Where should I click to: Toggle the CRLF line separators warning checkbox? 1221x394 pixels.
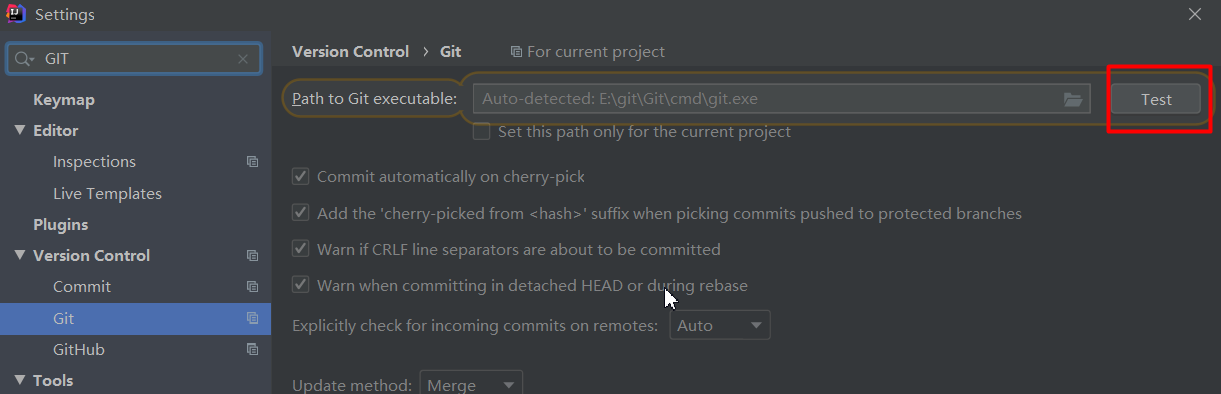pyautogui.click(x=300, y=249)
